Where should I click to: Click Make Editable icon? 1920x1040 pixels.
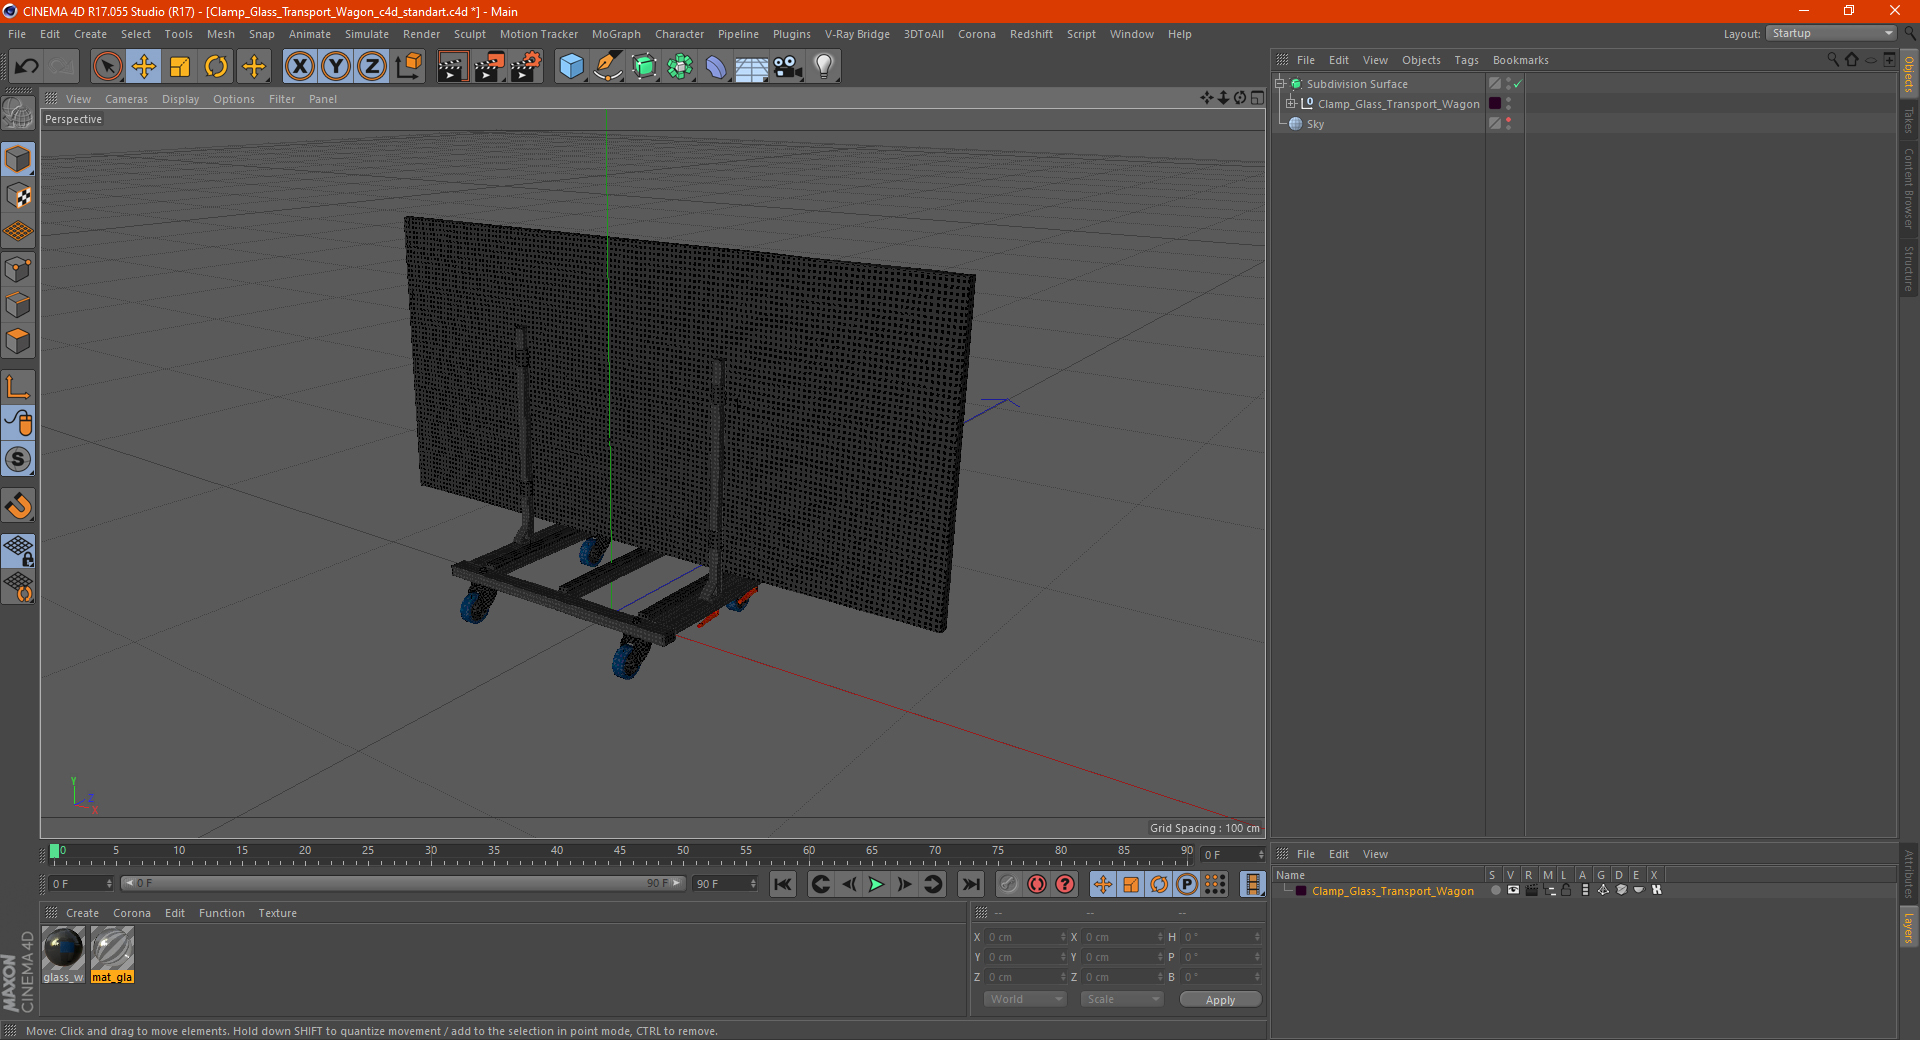pyautogui.click(x=18, y=113)
